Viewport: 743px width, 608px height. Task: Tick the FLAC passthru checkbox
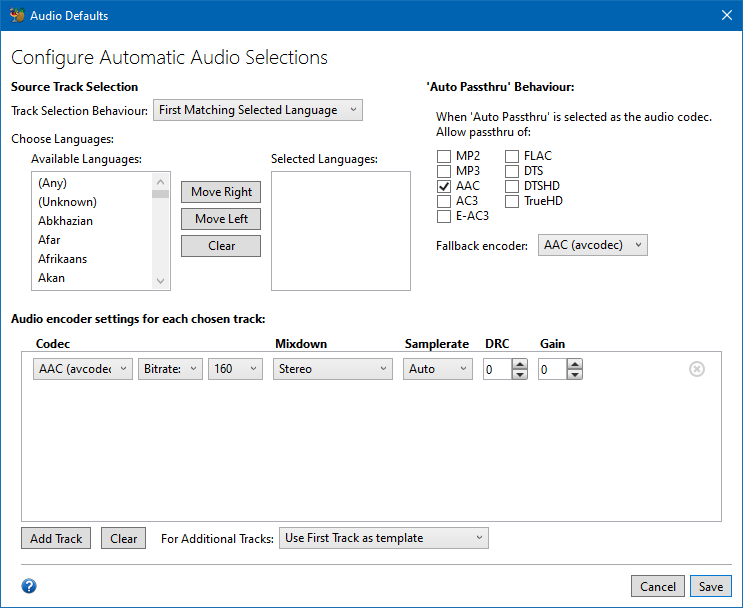(511, 156)
